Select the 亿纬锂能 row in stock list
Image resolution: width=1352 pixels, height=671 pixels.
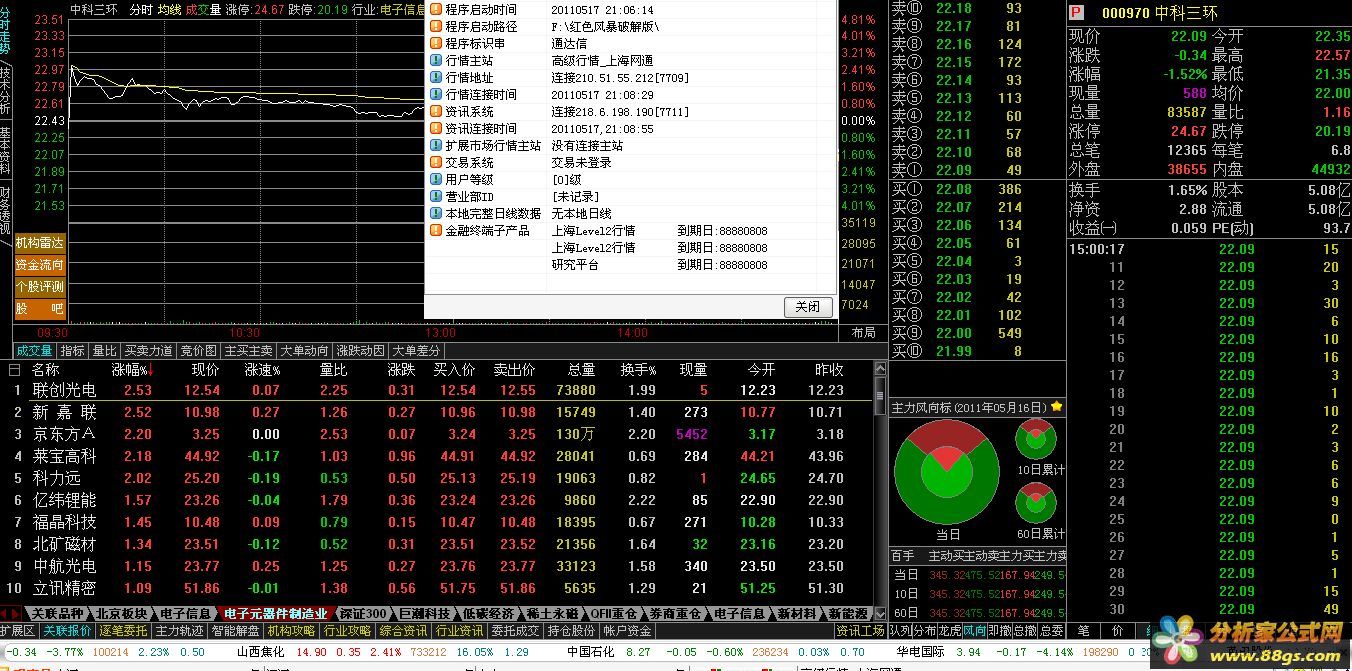click(437, 500)
